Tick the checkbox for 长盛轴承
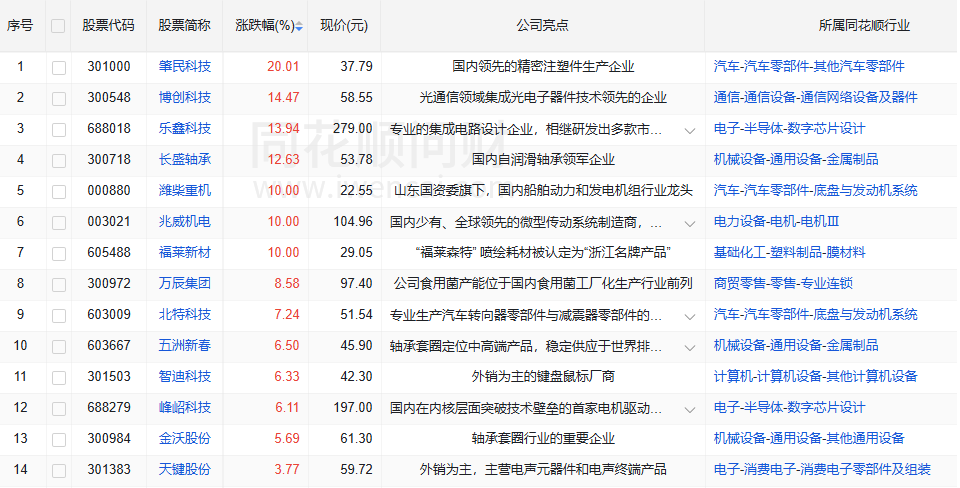Screen dimensions: 960x488 59,160
